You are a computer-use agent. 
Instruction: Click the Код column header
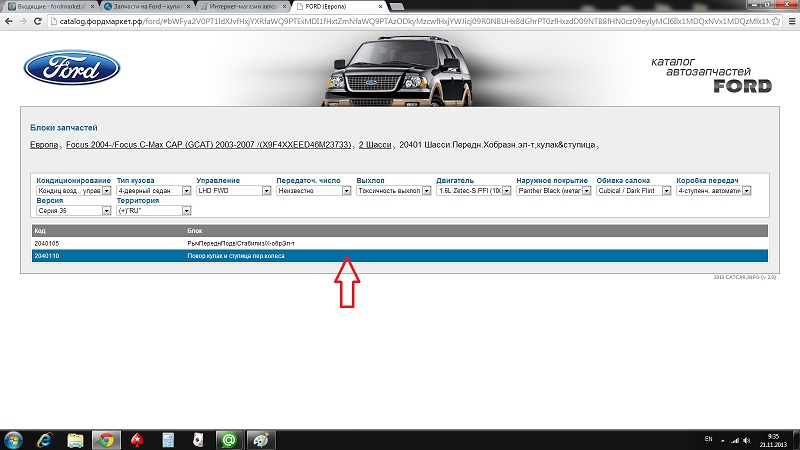pos(40,231)
